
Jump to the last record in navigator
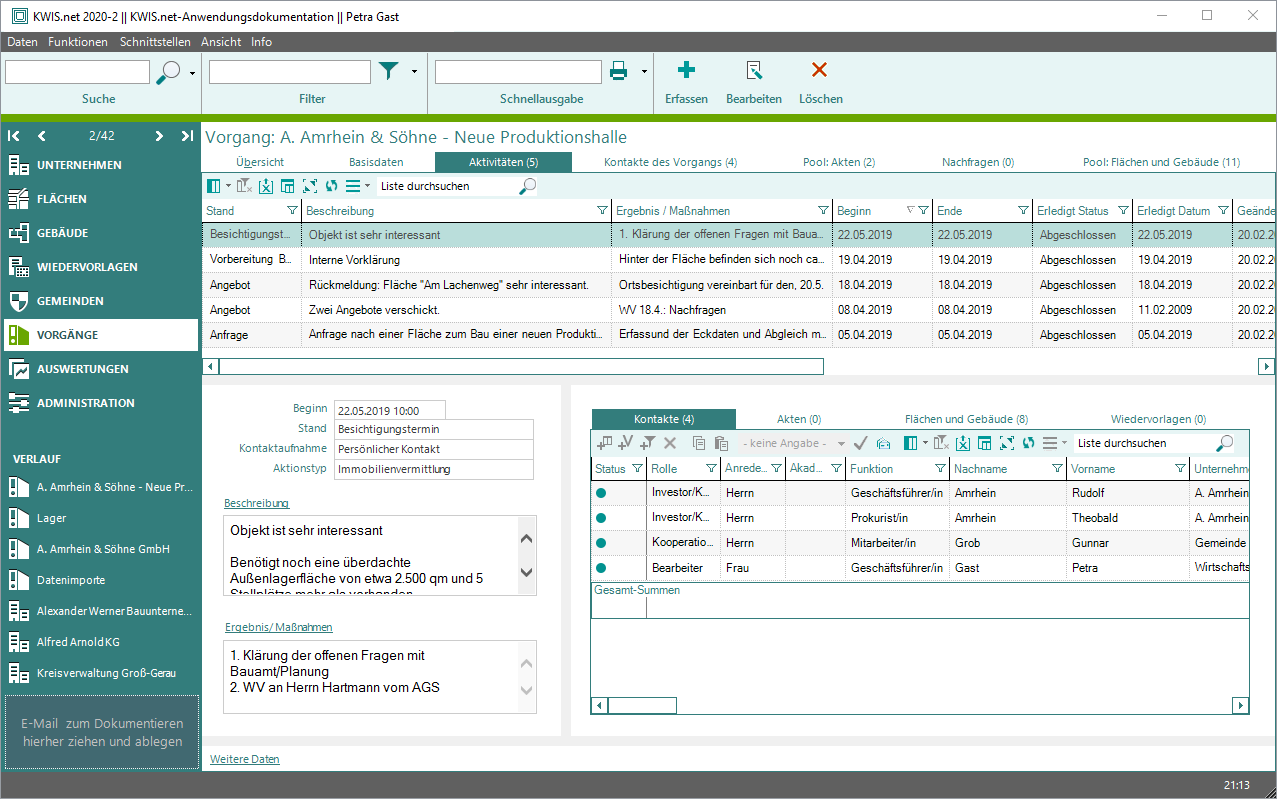(x=187, y=136)
